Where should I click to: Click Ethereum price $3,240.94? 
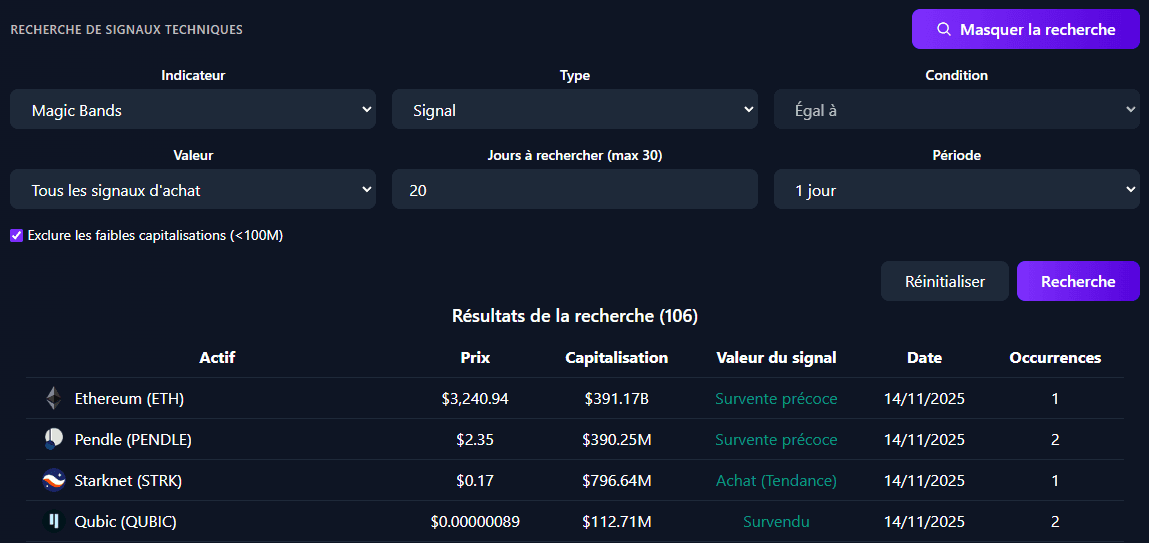475,399
